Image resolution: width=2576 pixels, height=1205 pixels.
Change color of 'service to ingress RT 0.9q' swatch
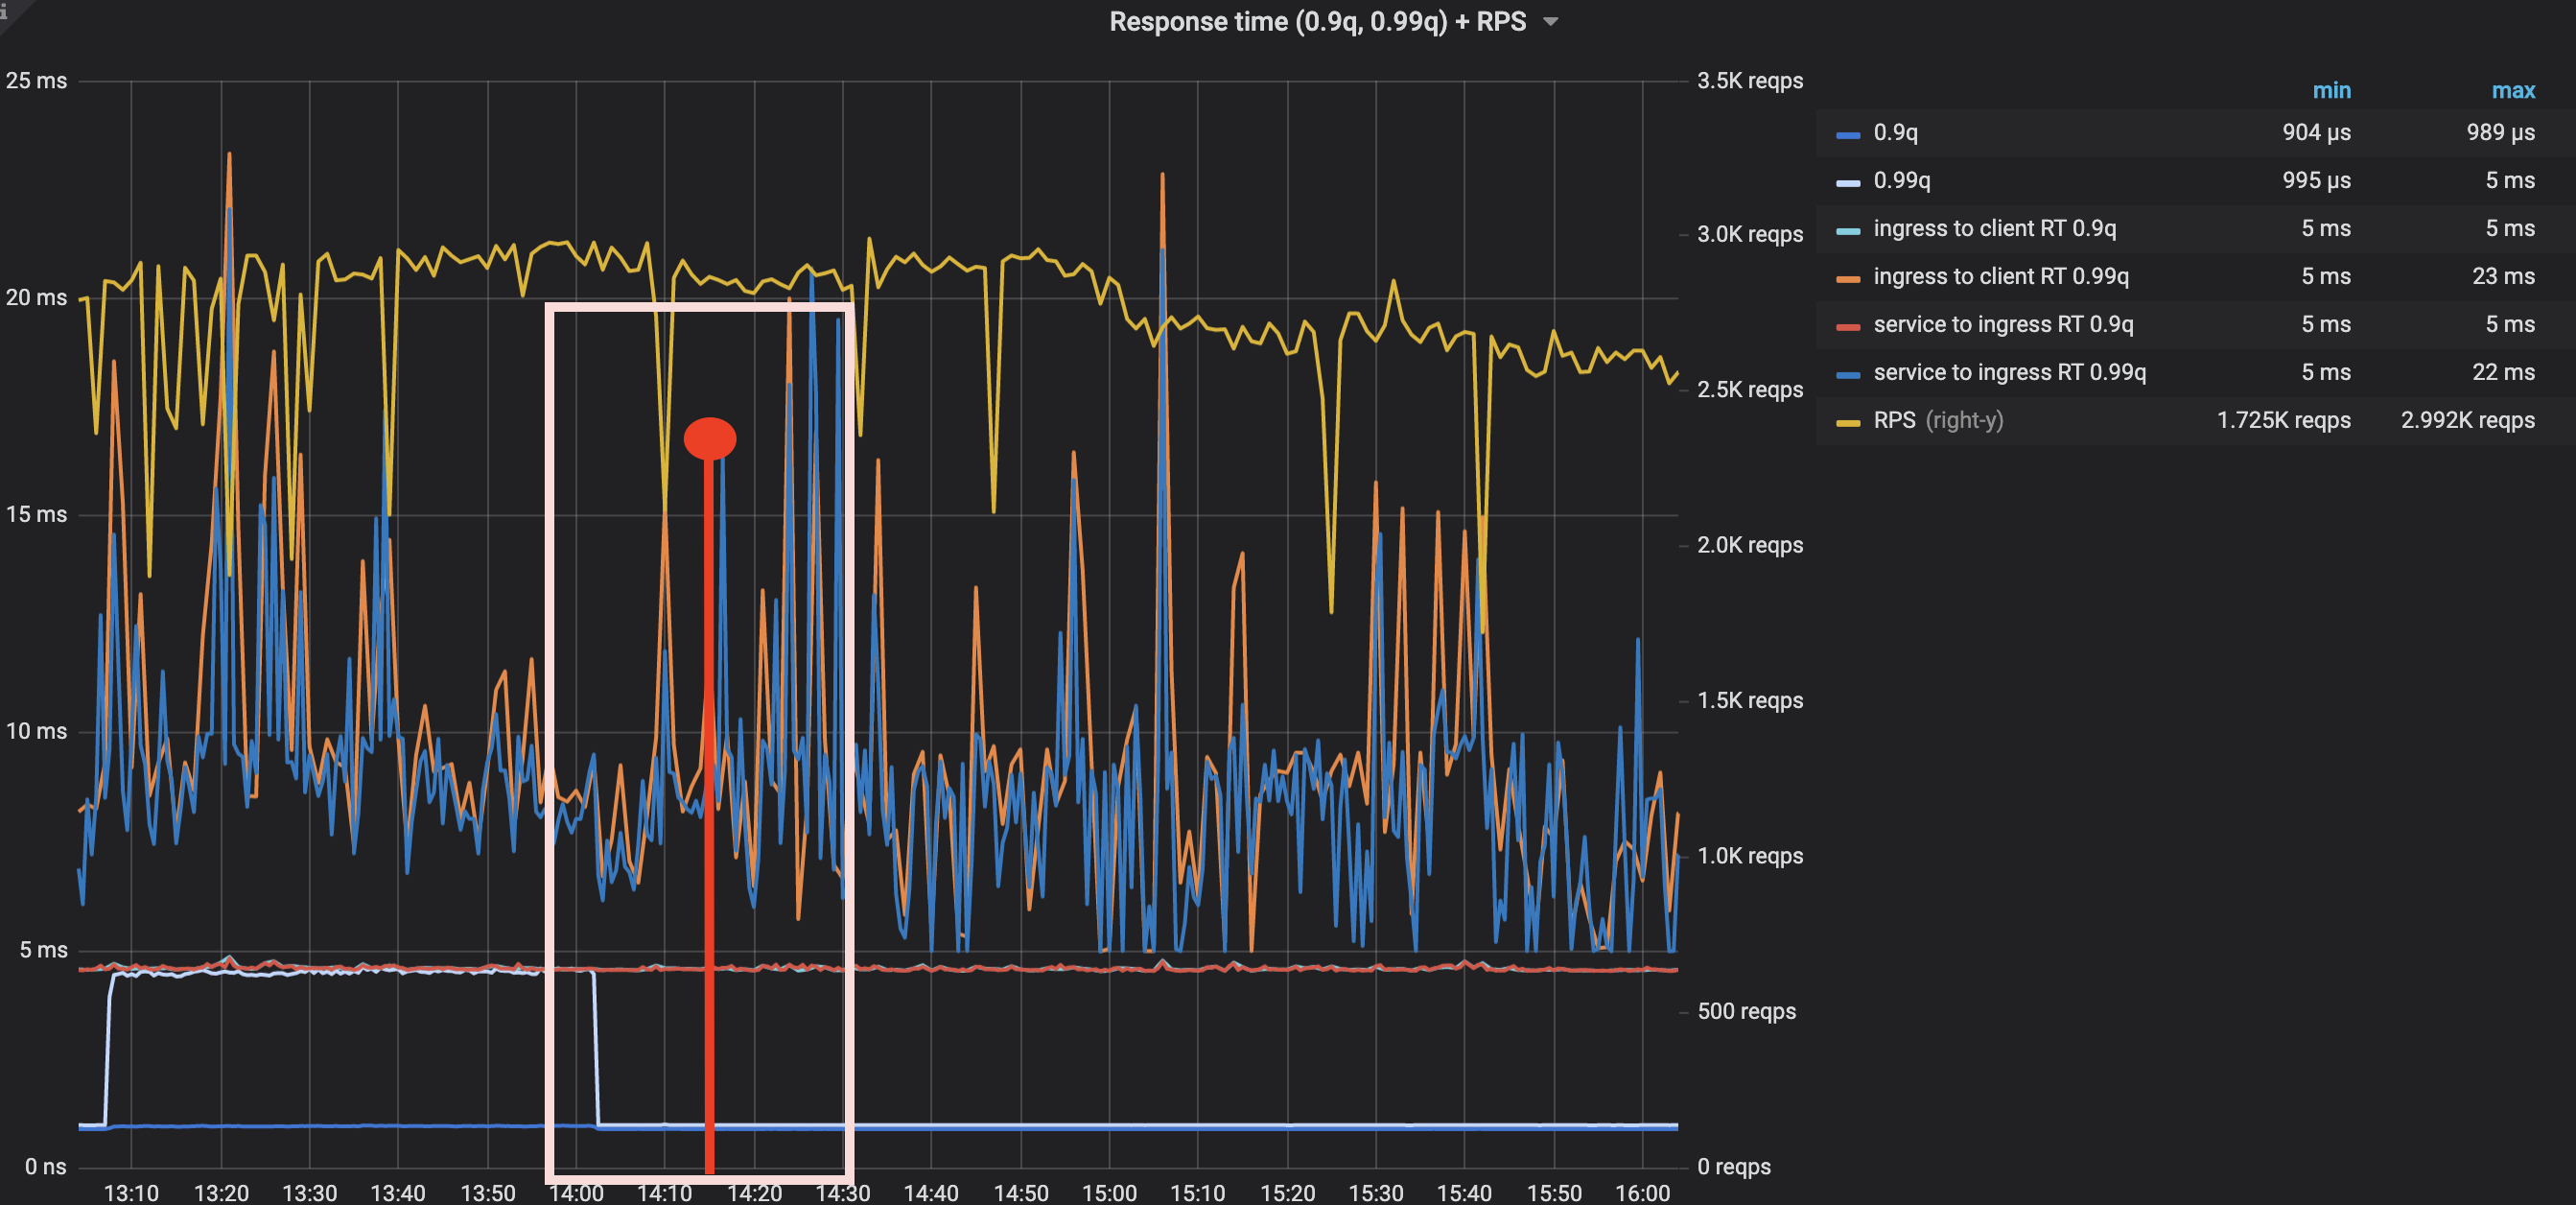(1848, 327)
